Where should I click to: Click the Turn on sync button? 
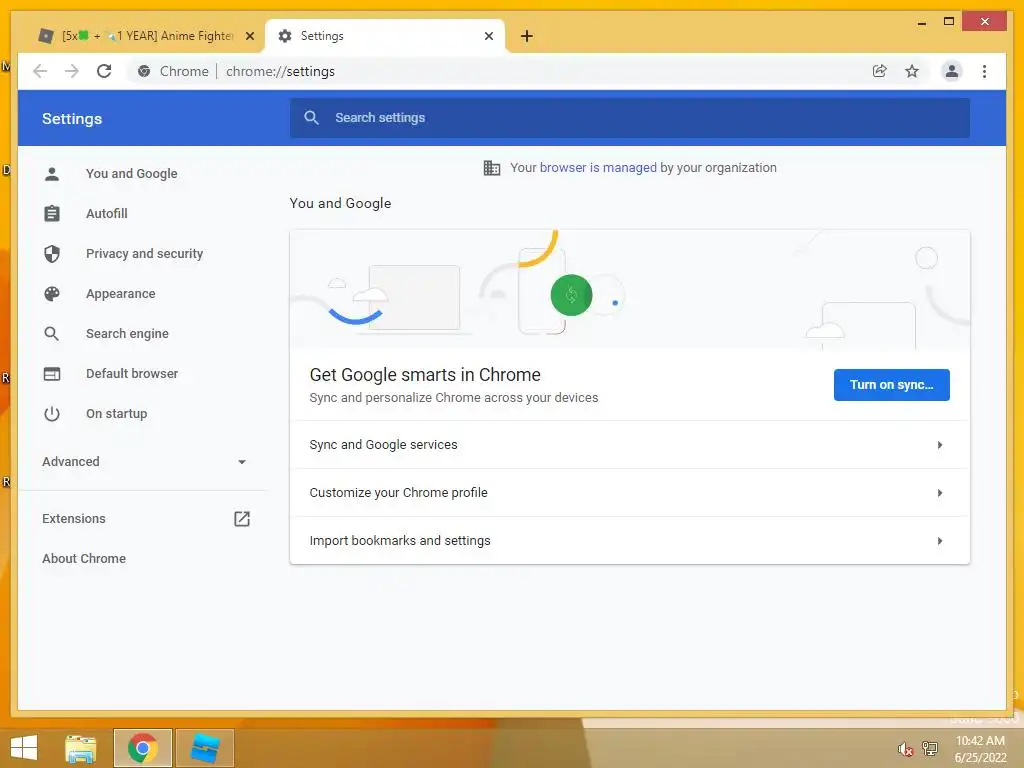click(x=891, y=385)
